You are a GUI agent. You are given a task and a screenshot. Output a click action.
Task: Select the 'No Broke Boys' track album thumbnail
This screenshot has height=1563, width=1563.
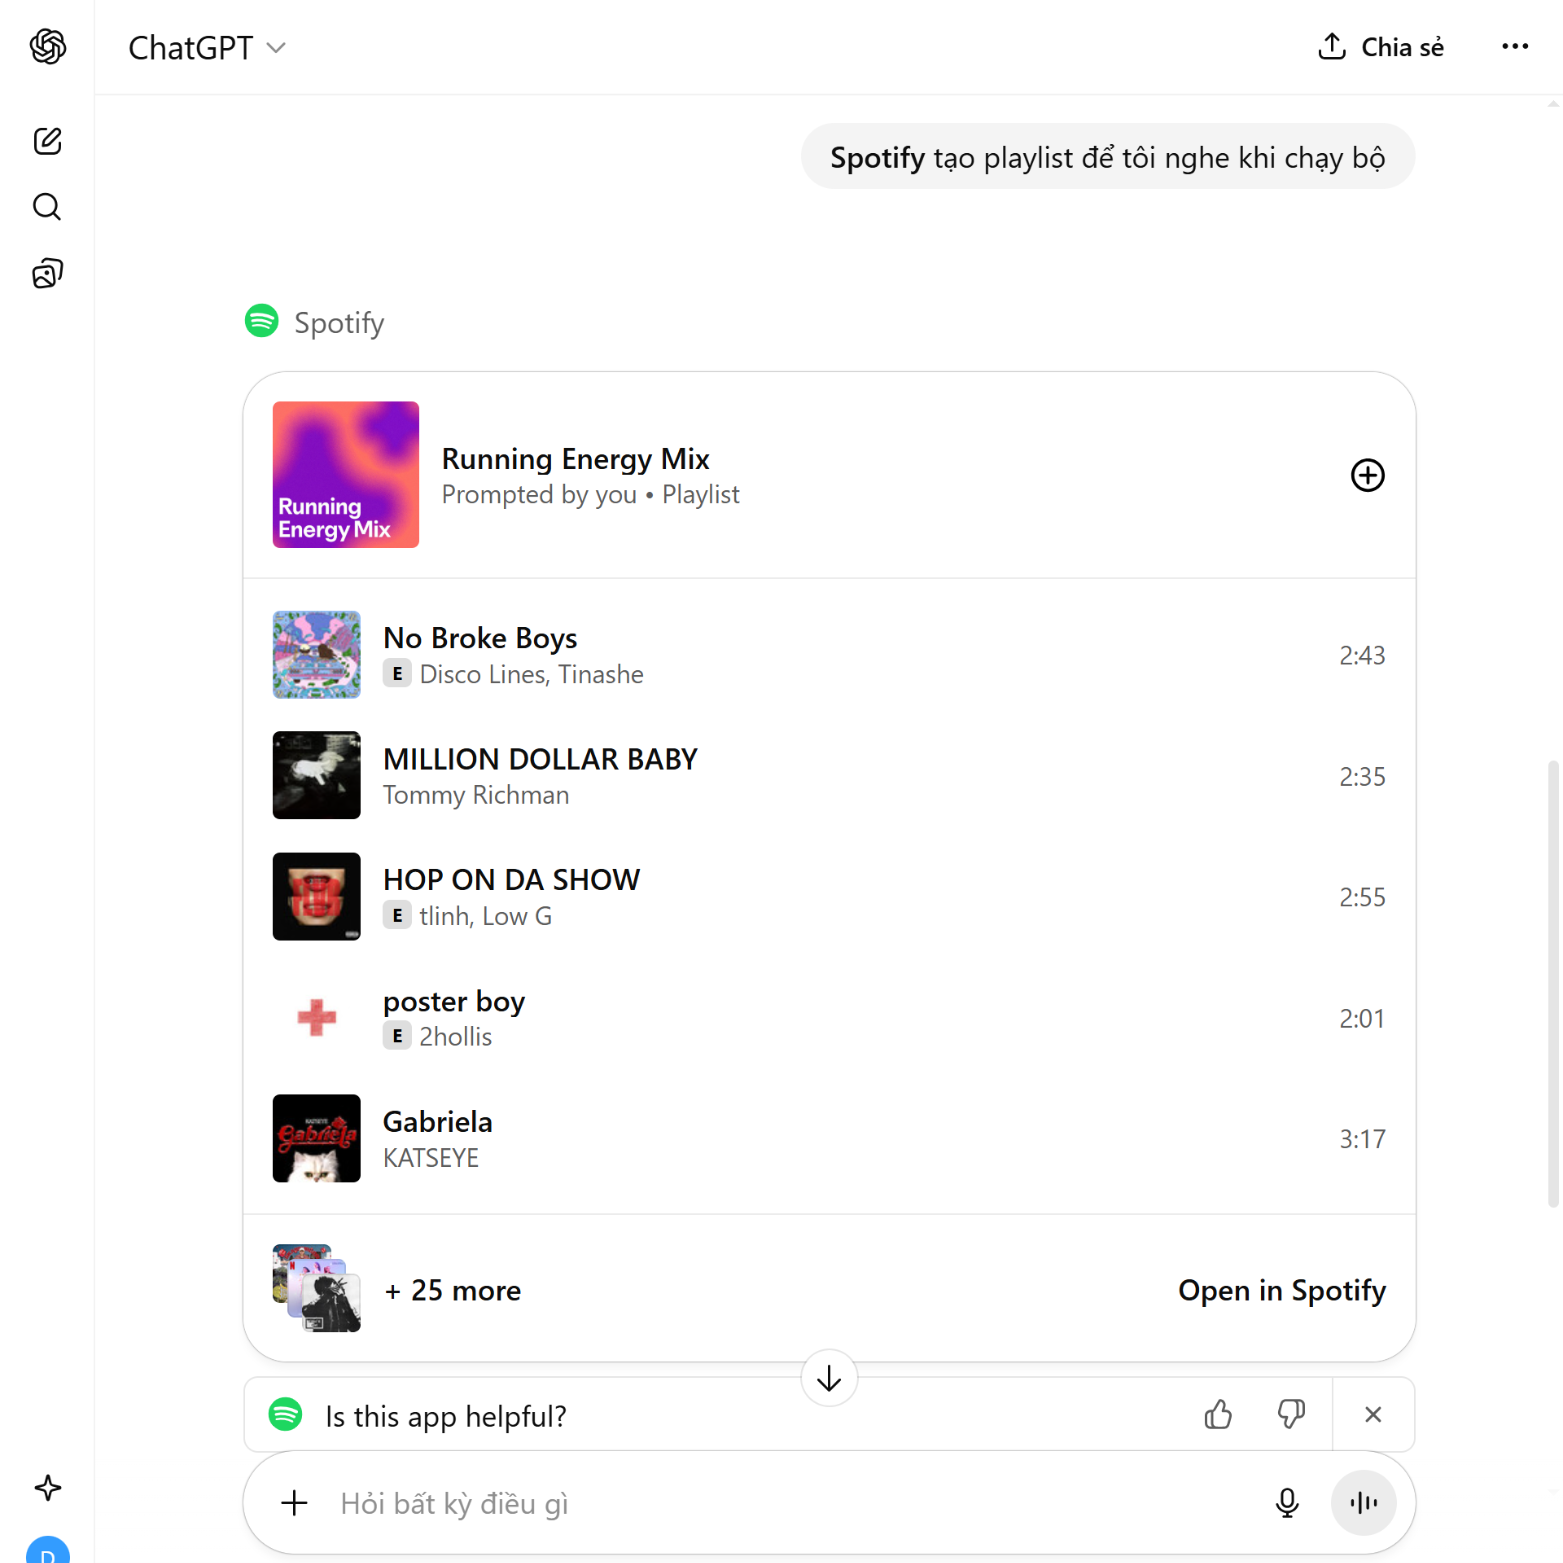316,655
